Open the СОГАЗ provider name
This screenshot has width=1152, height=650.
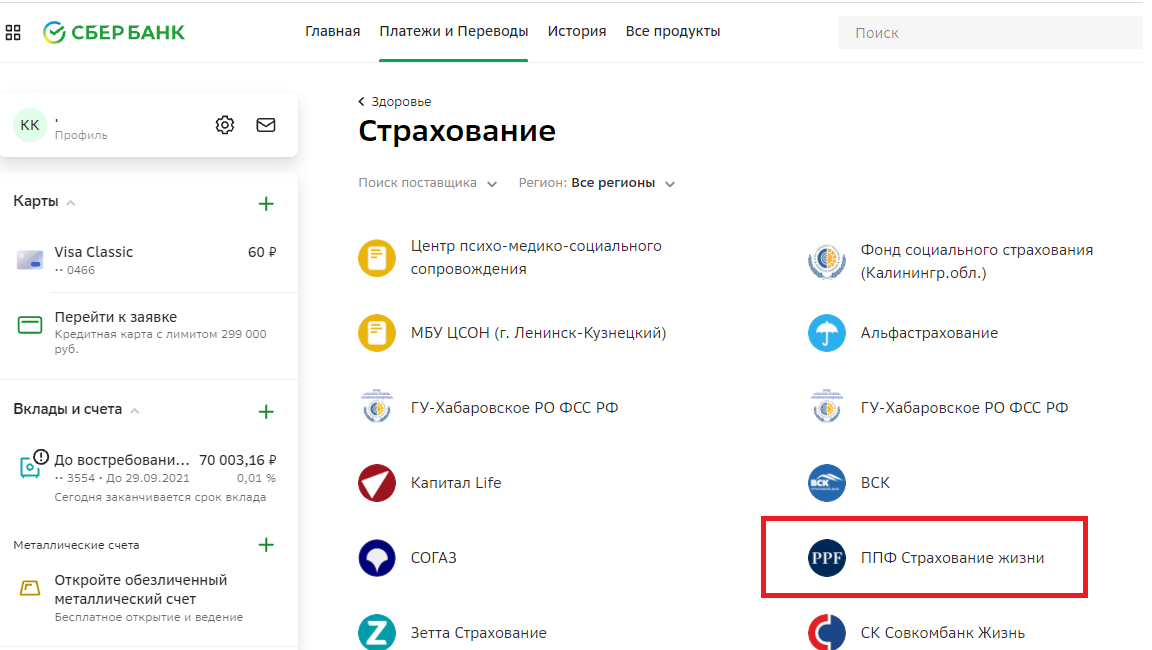pos(433,557)
